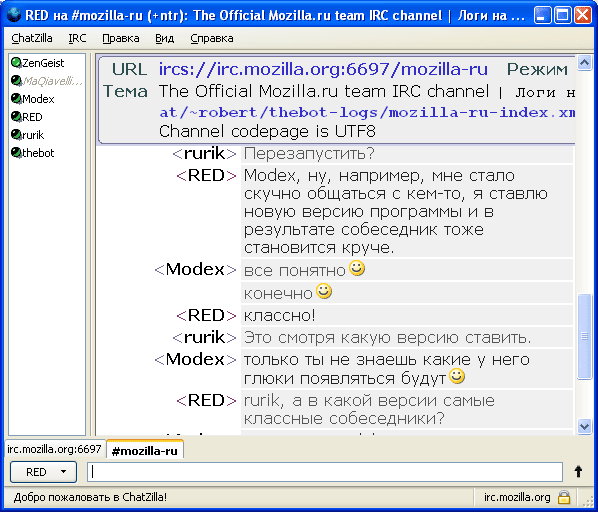This screenshot has width=598, height=512.
Task: Click the scroll up arrow of chat view
Action: click(584, 63)
